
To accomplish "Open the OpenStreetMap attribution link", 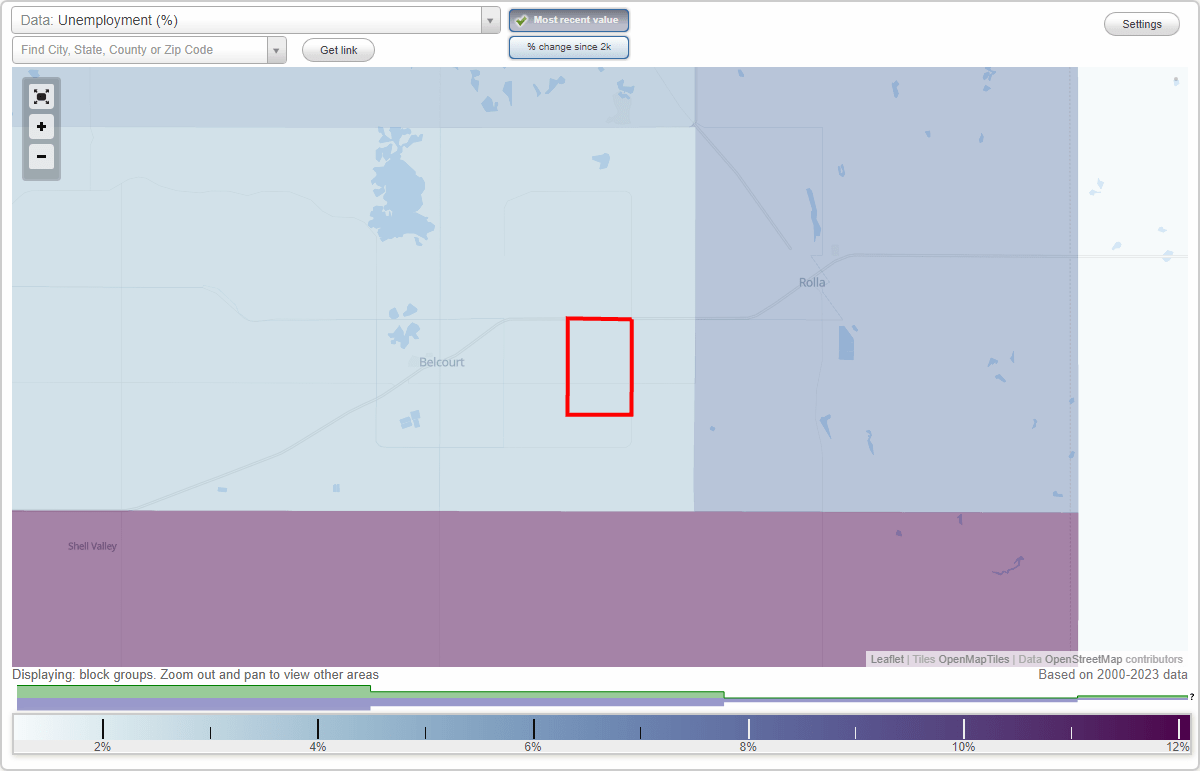I will click(1083, 659).
